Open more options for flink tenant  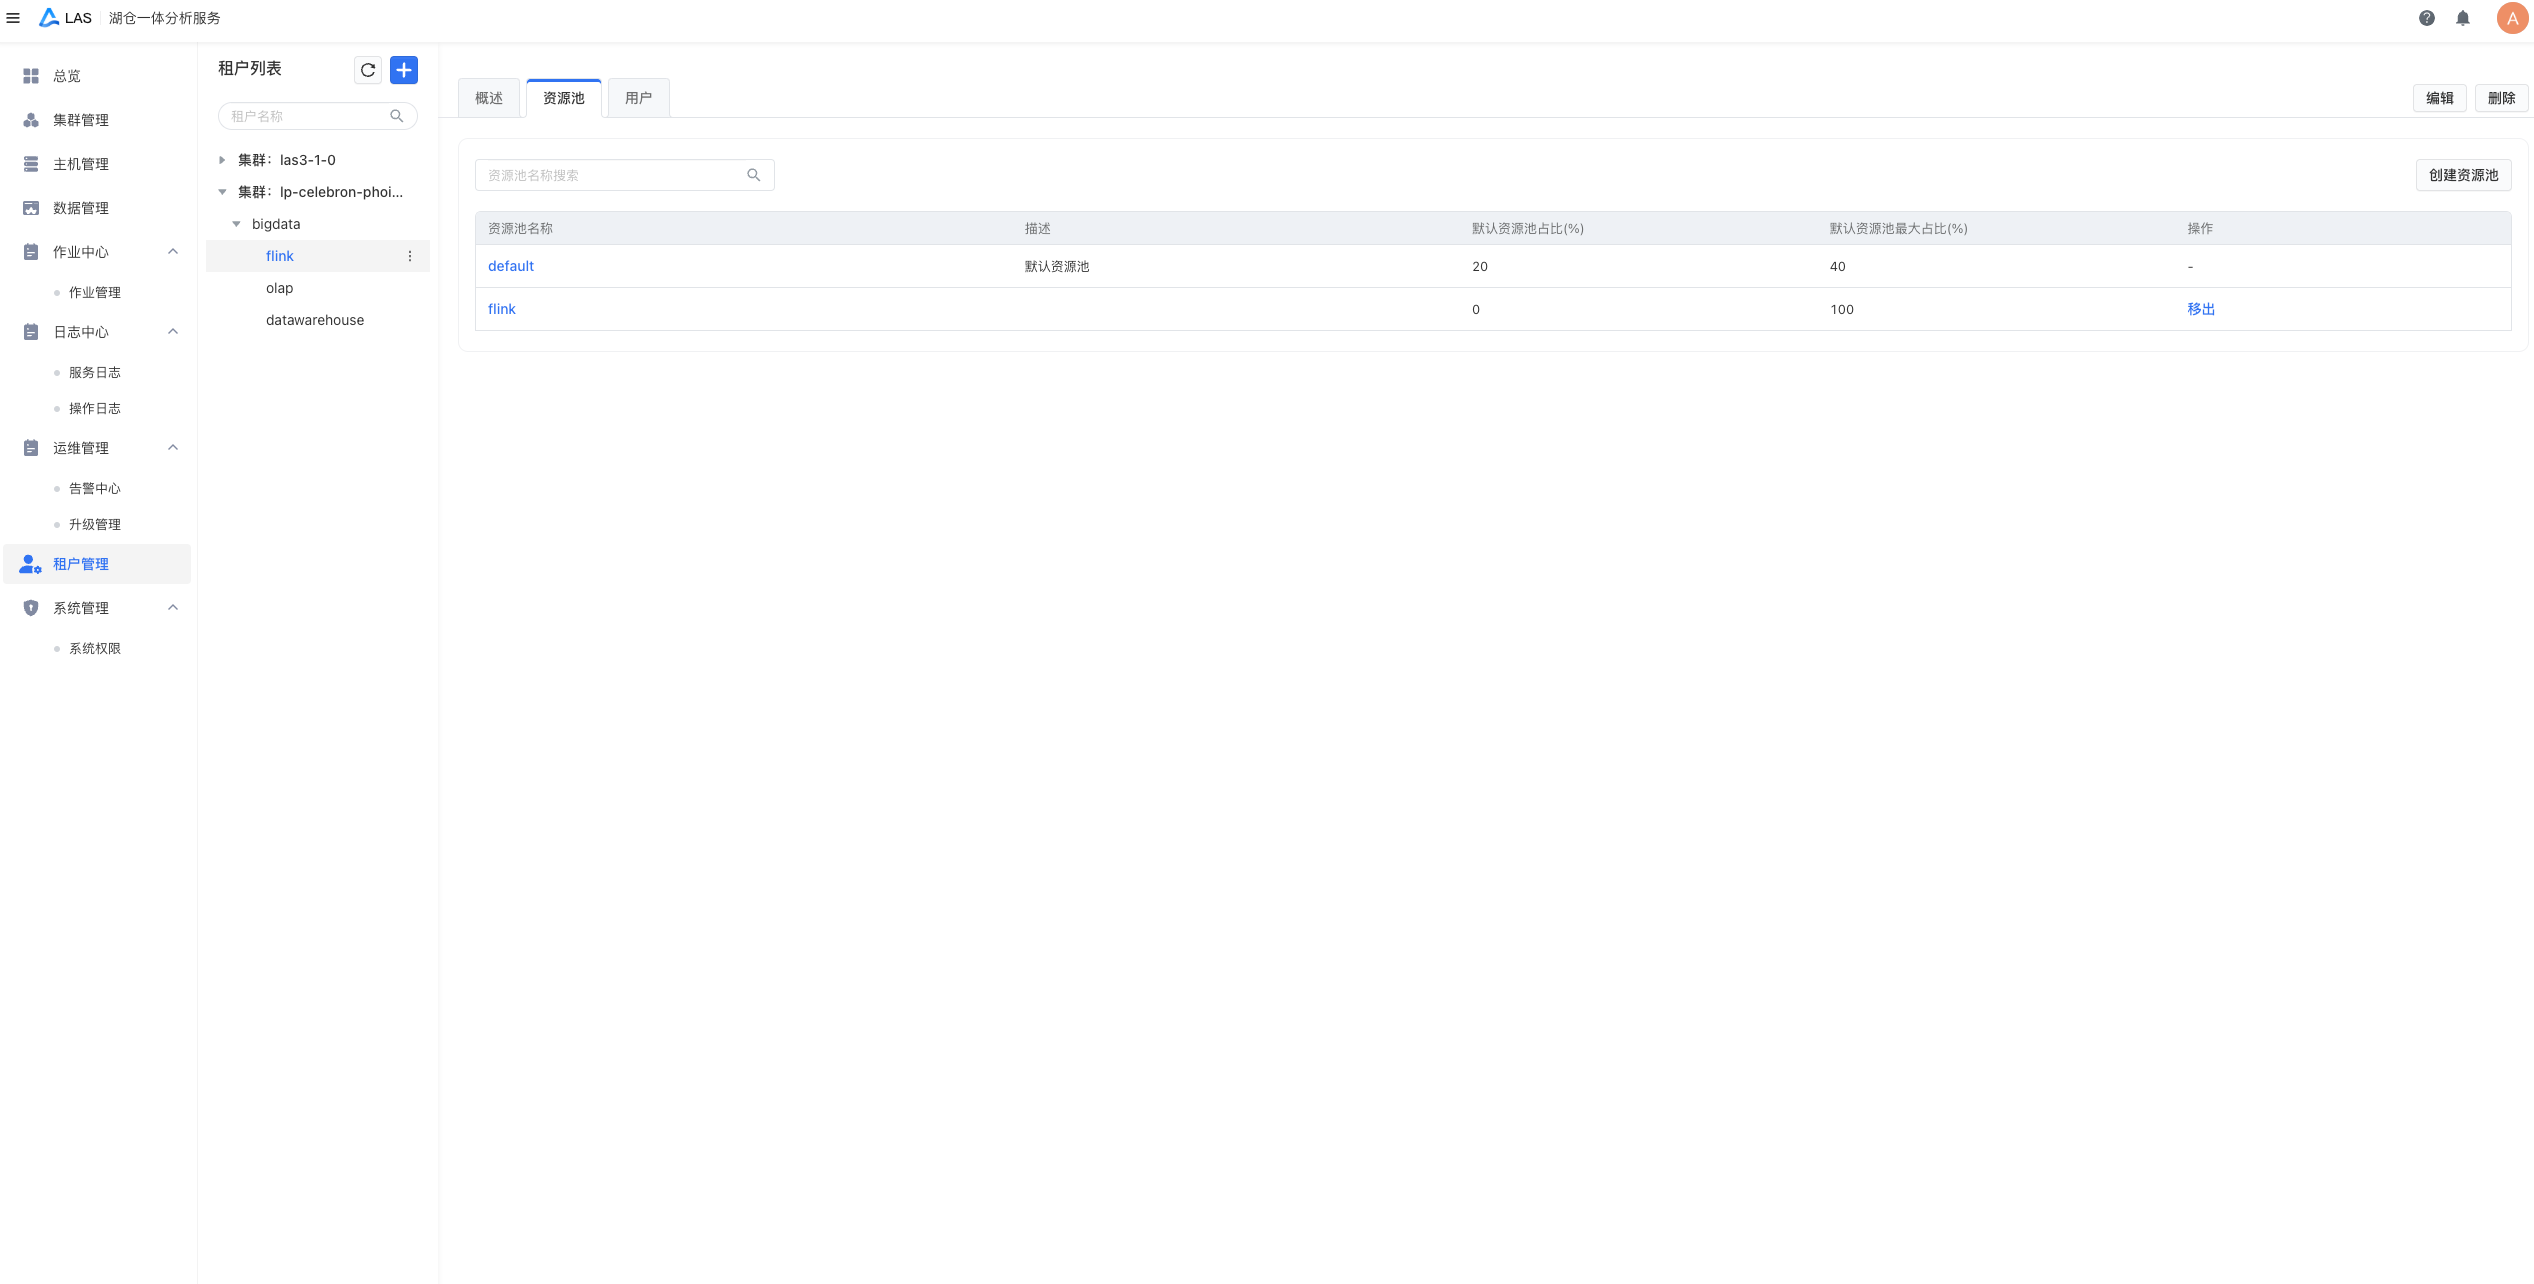(410, 256)
